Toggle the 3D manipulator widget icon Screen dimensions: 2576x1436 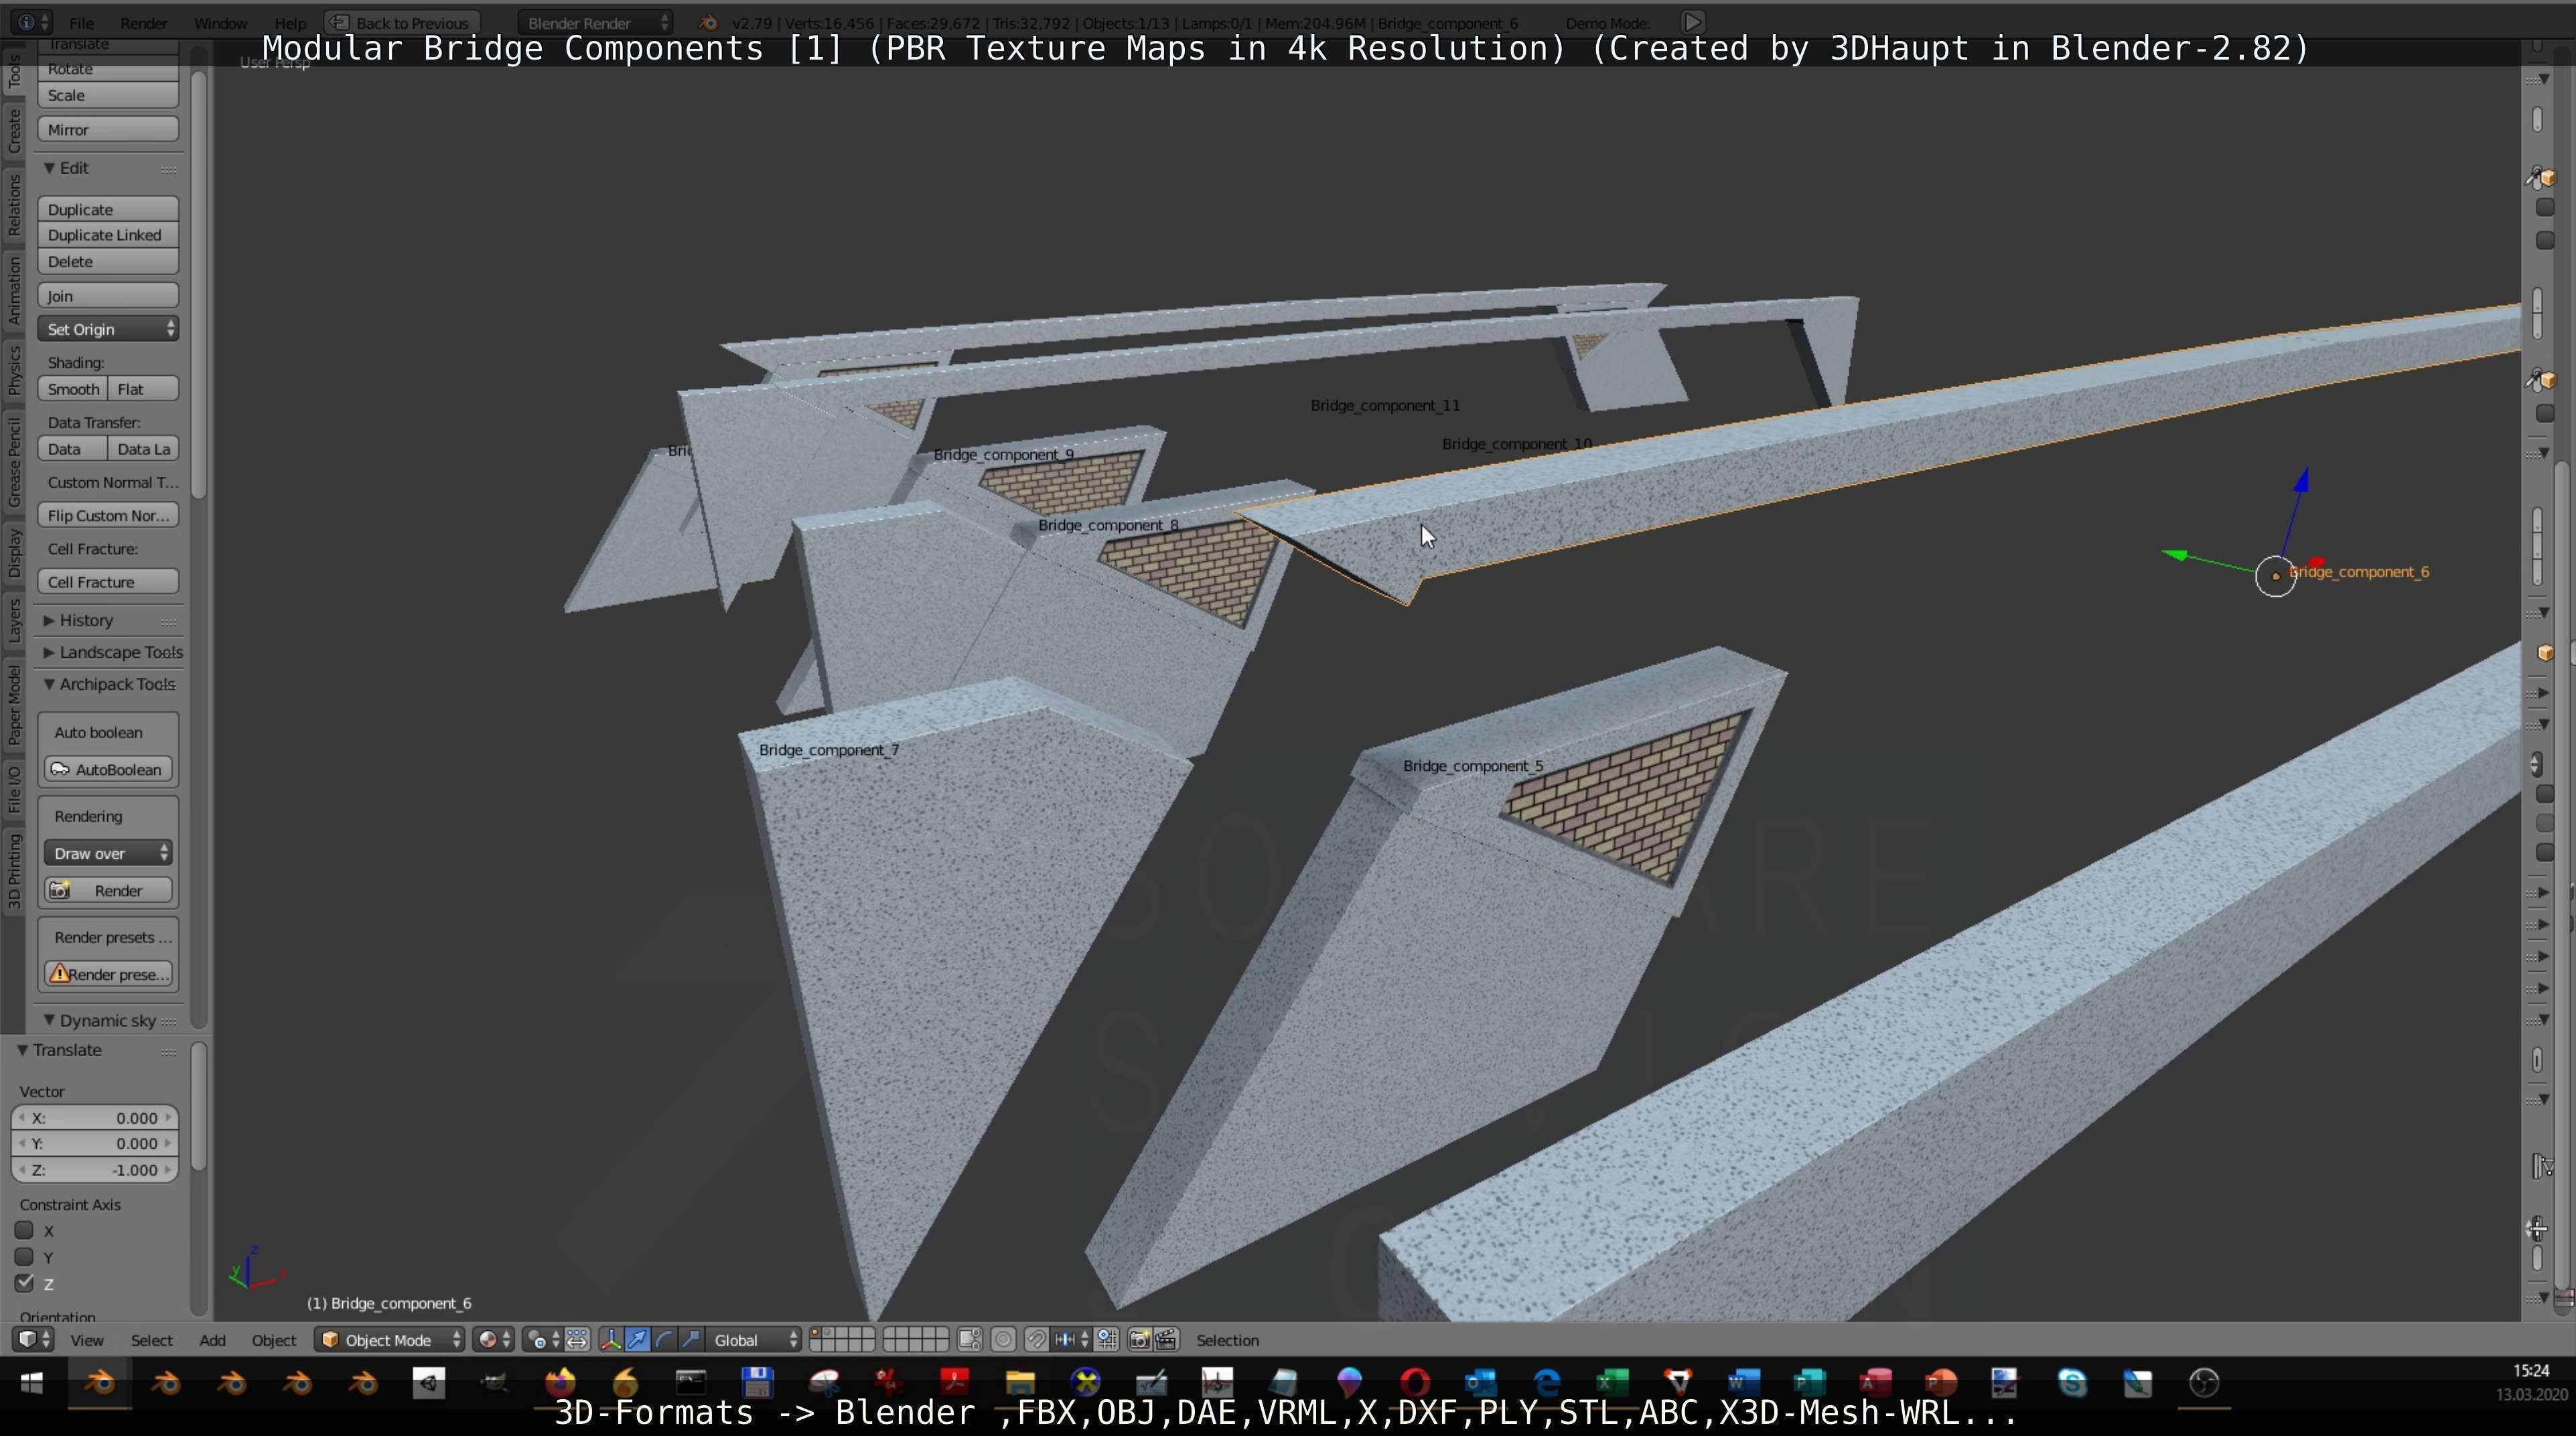point(611,1340)
